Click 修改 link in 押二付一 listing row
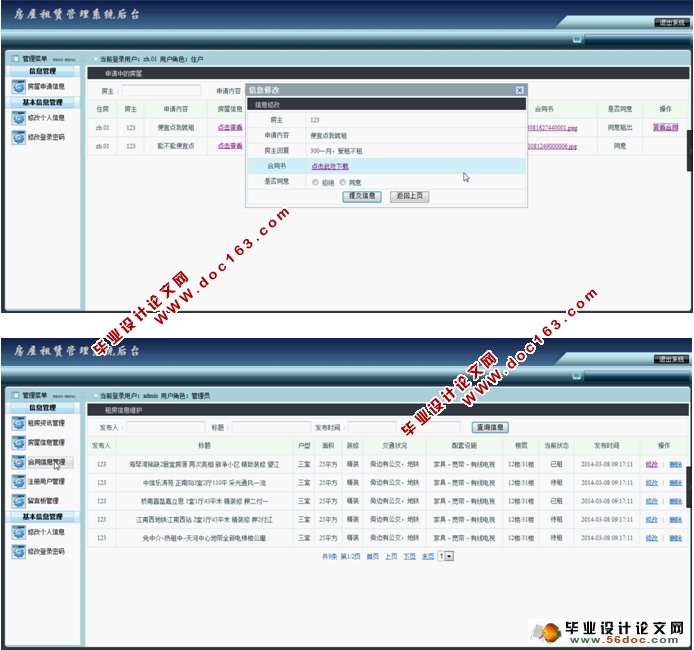Viewport: 694px width, 650px height. [x=652, y=501]
